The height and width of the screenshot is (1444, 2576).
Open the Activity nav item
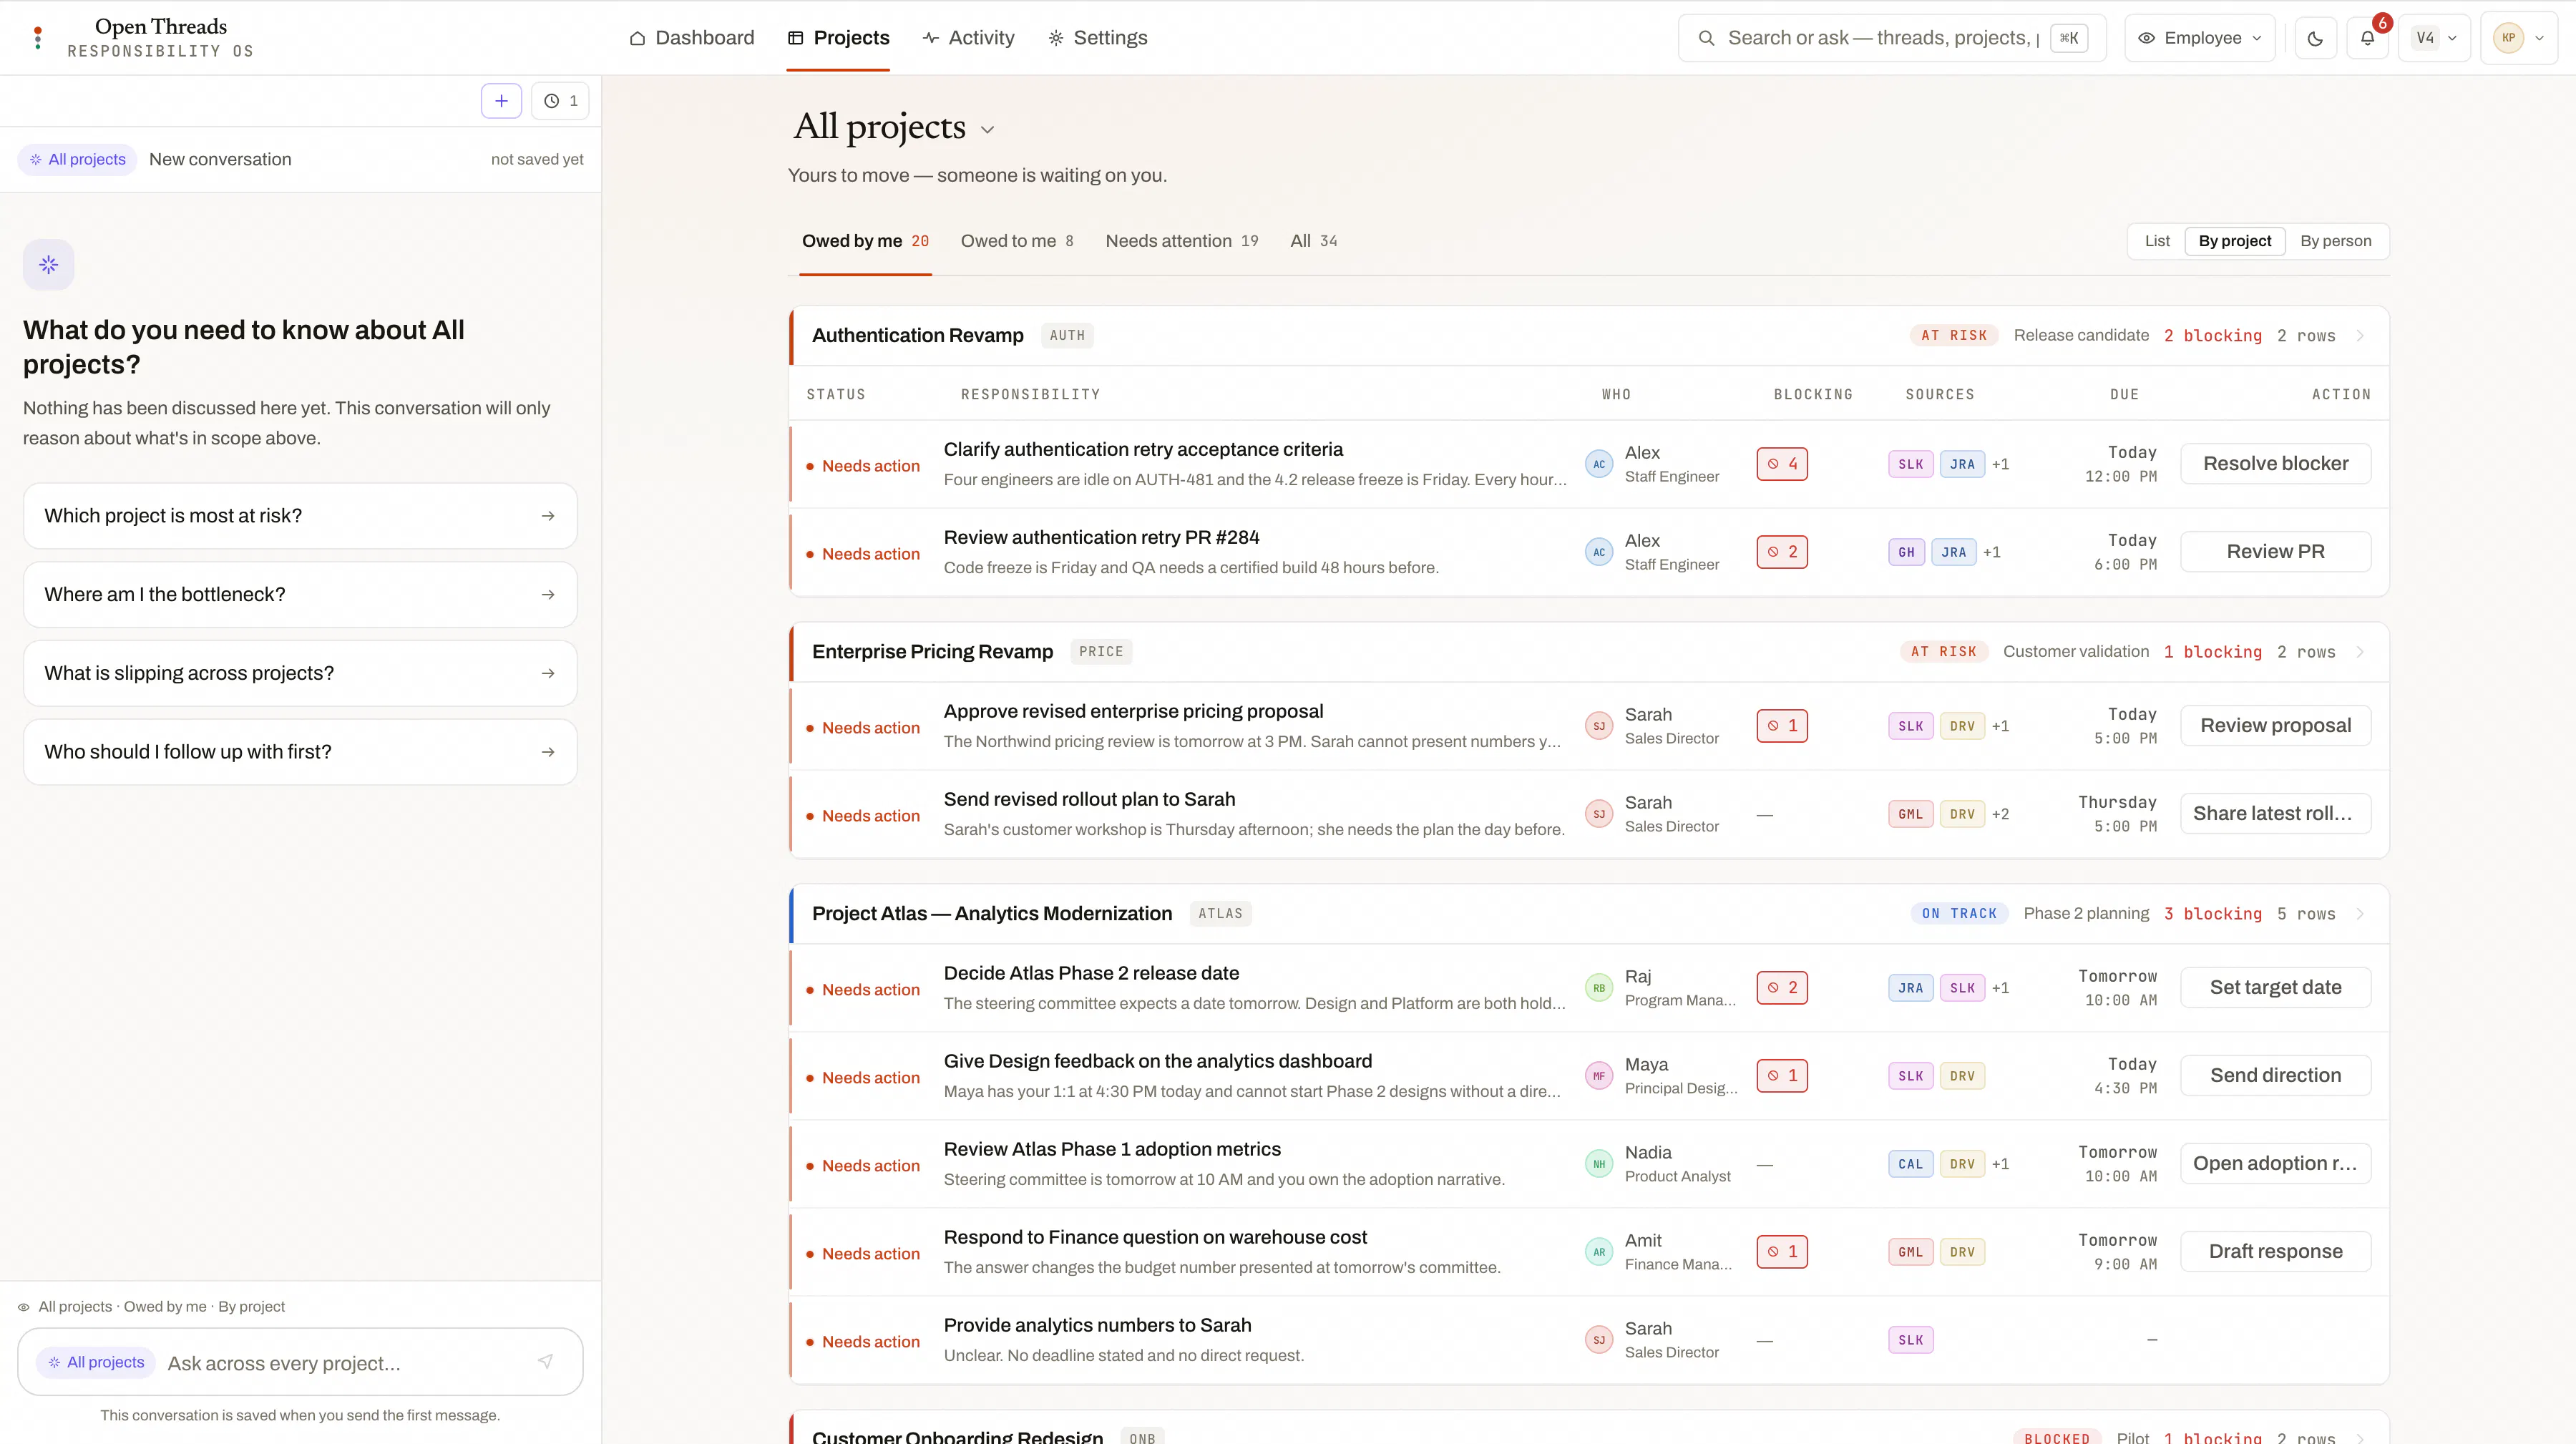[x=968, y=38]
